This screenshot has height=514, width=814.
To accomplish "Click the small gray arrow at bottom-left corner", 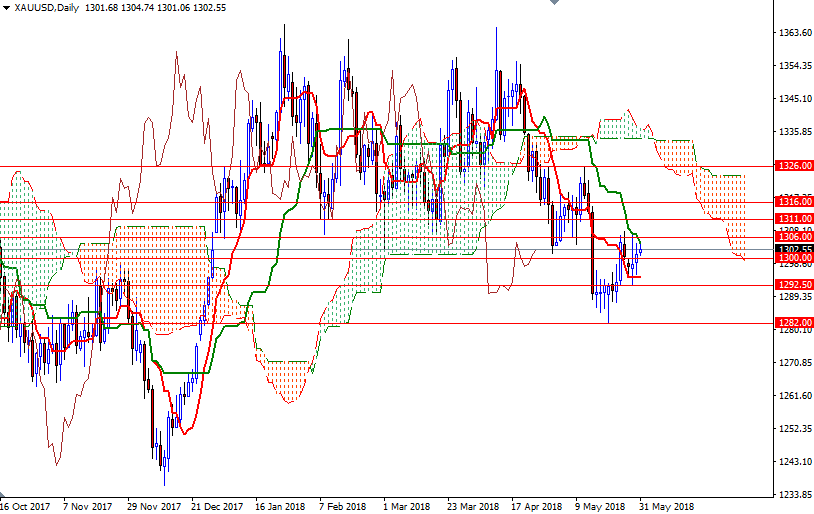I will click(3, 495).
